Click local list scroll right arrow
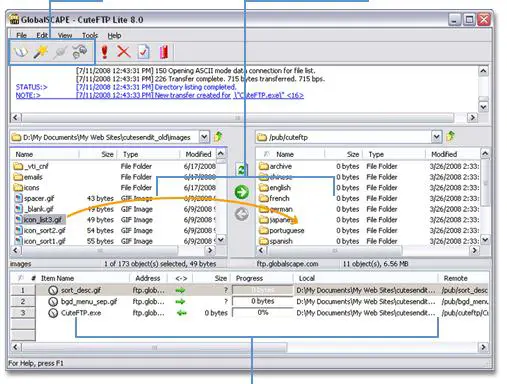Screen dimensions: 507x384 [x=210, y=250]
